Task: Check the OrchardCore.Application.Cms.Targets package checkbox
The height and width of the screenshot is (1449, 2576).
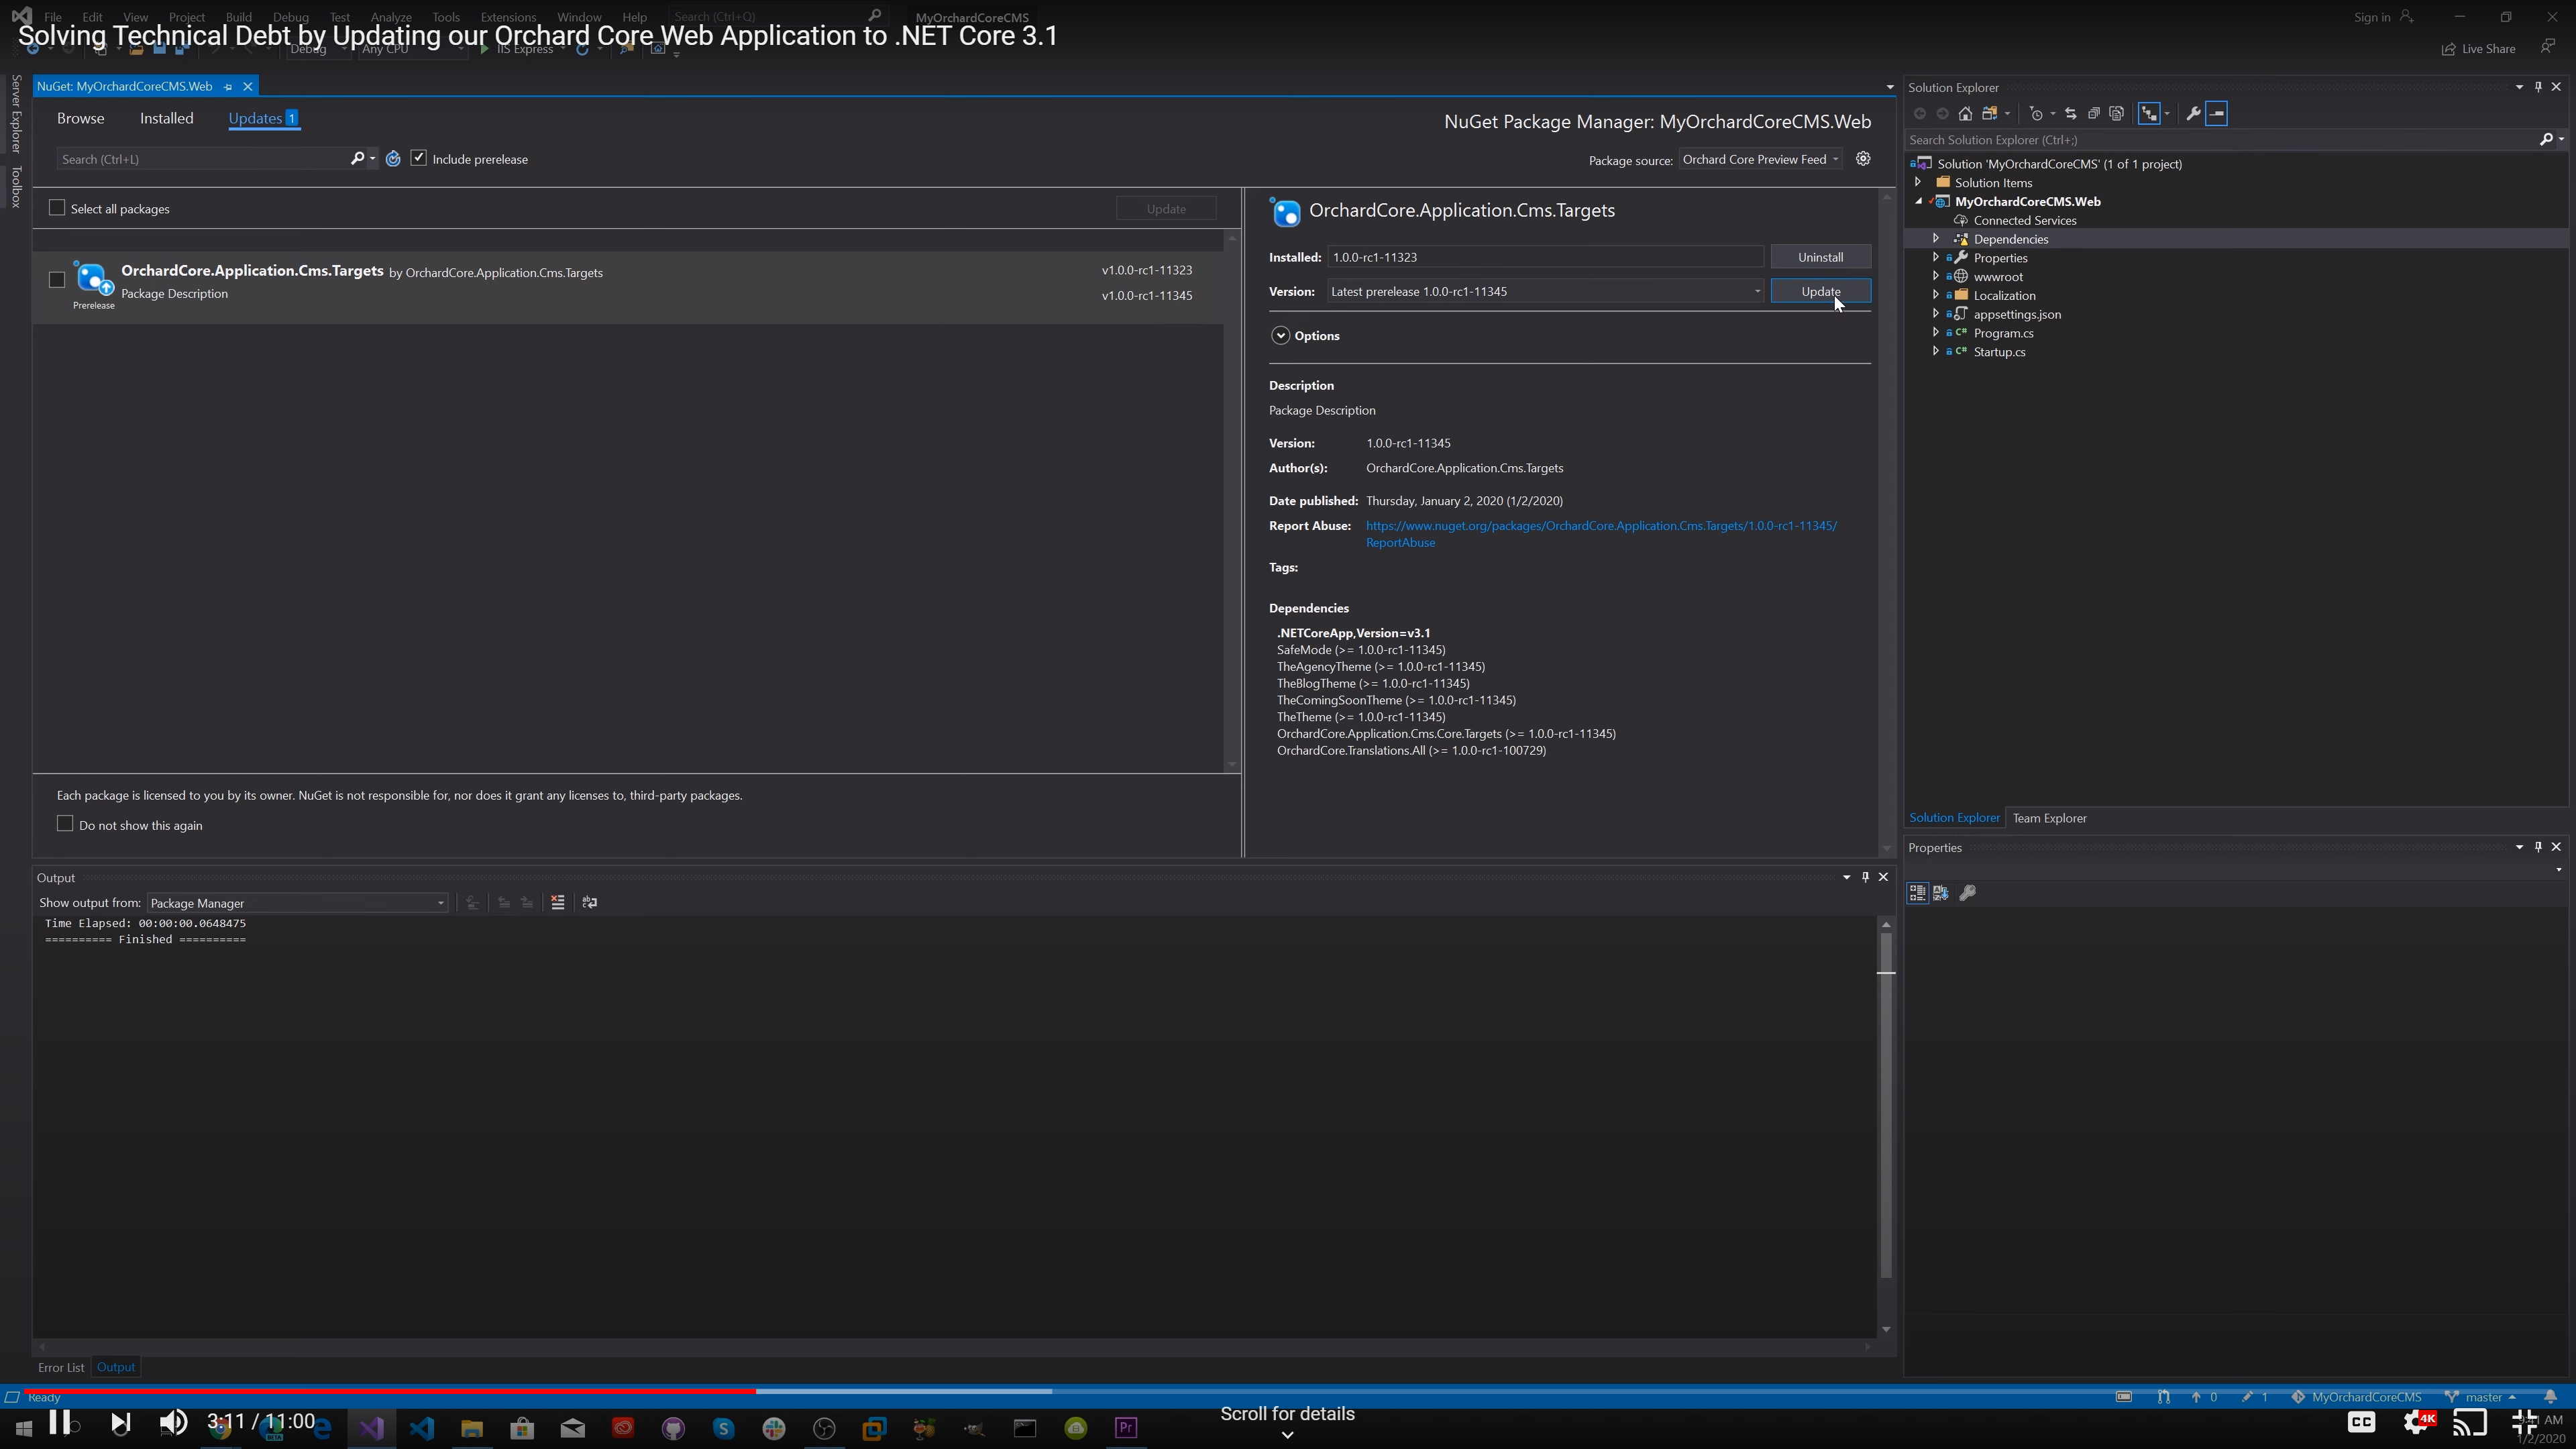Action: click(x=57, y=280)
